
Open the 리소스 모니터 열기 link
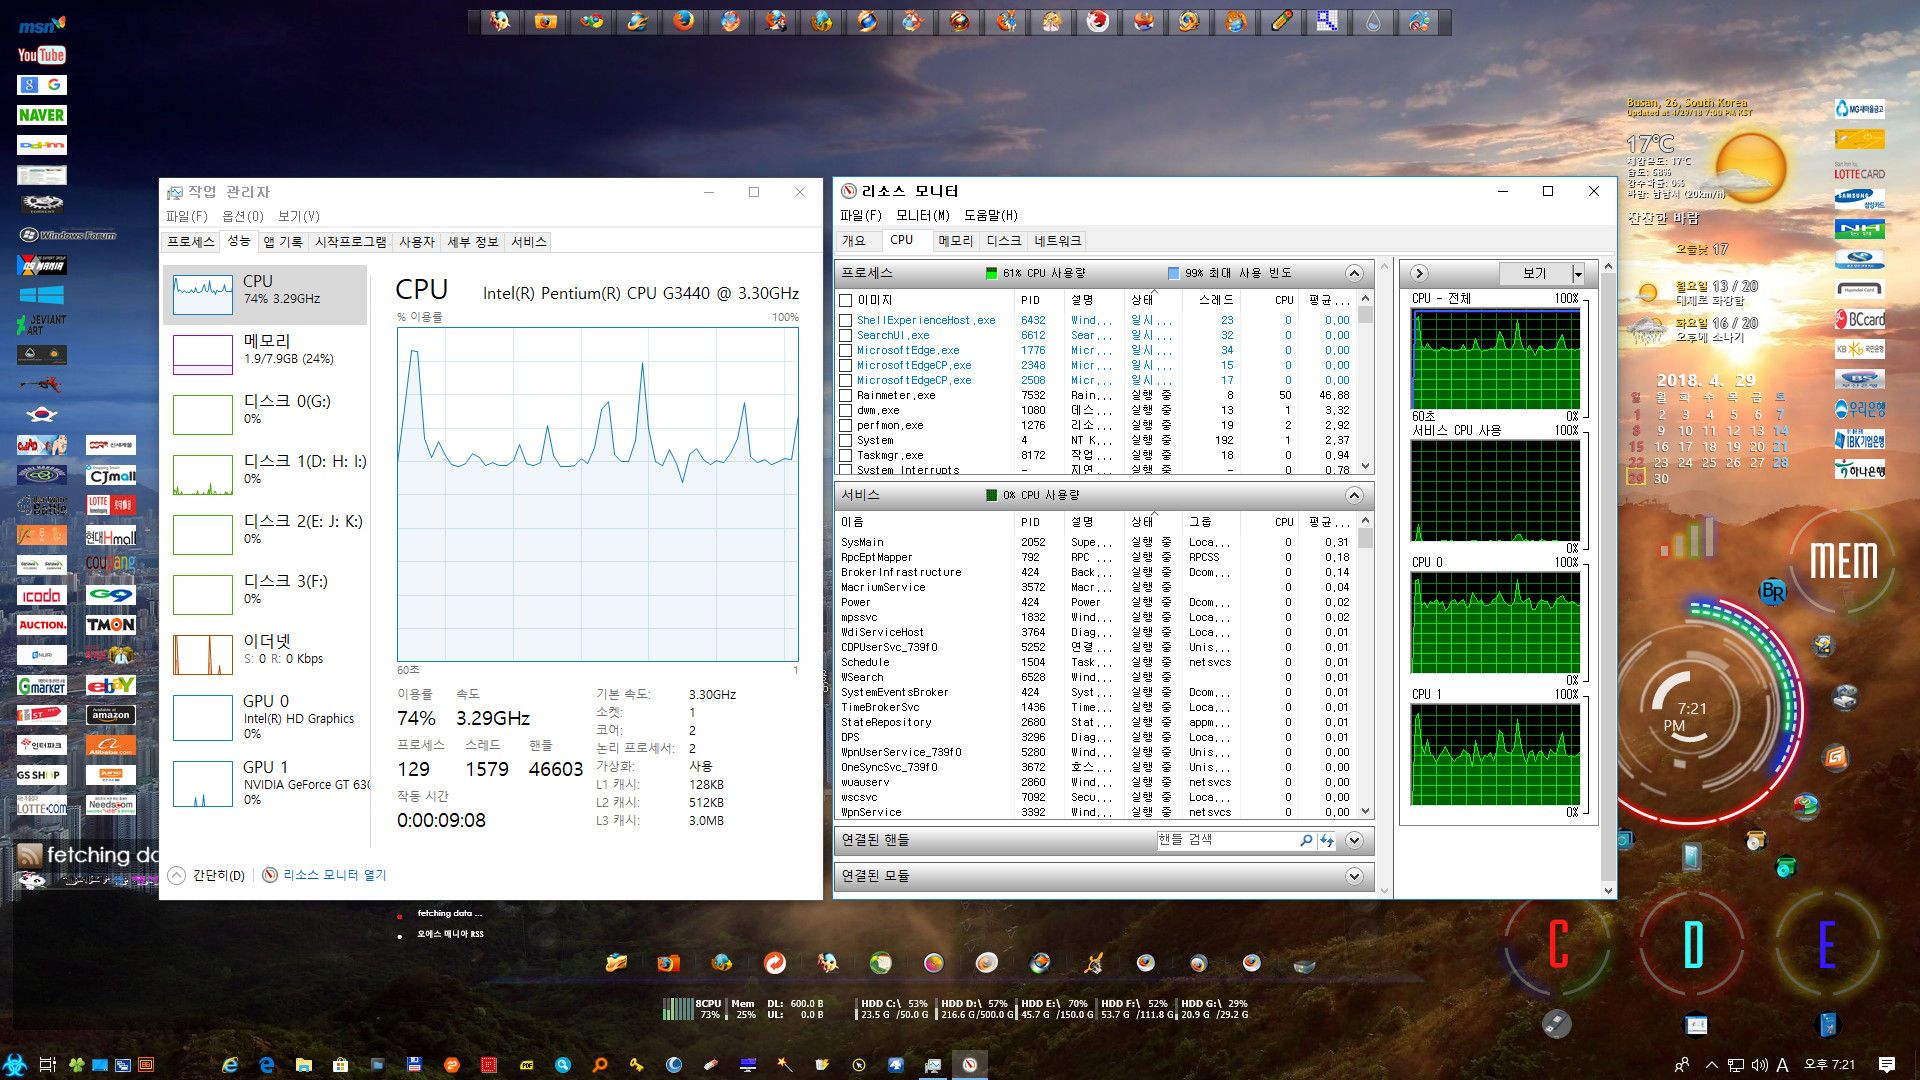click(x=334, y=875)
